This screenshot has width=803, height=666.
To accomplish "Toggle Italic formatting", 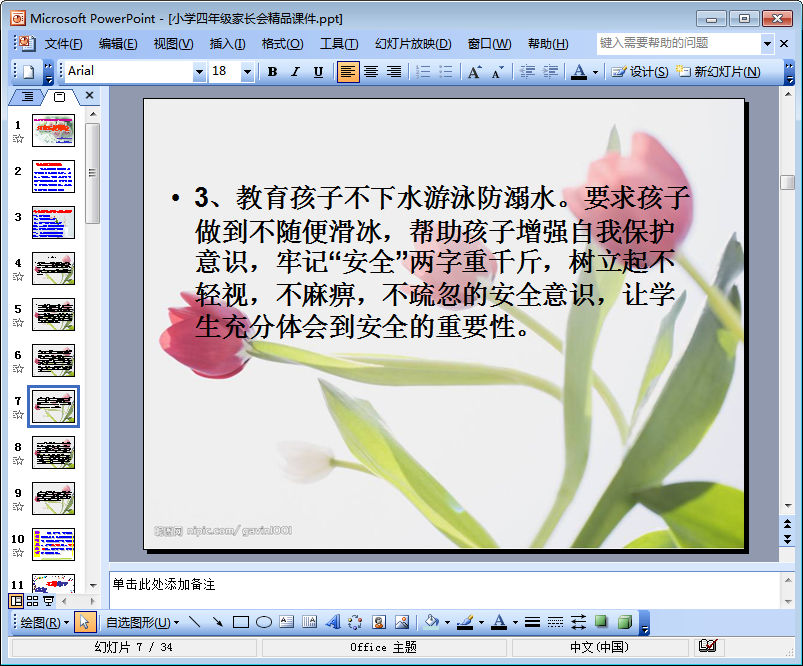I will [295, 72].
